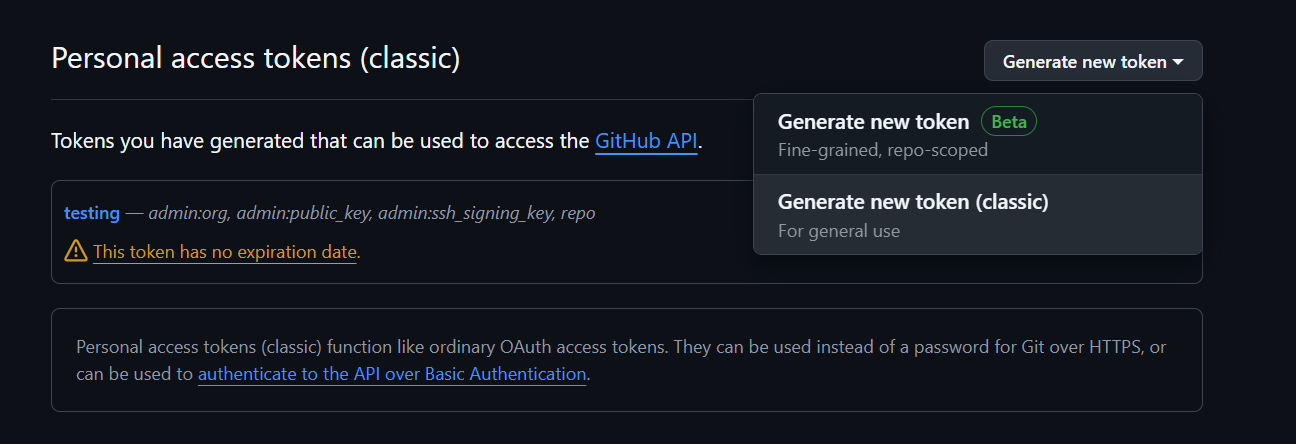The width and height of the screenshot is (1296, 444).
Task: Click the 'Tokens you have generated' description
Action: (x=320, y=141)
